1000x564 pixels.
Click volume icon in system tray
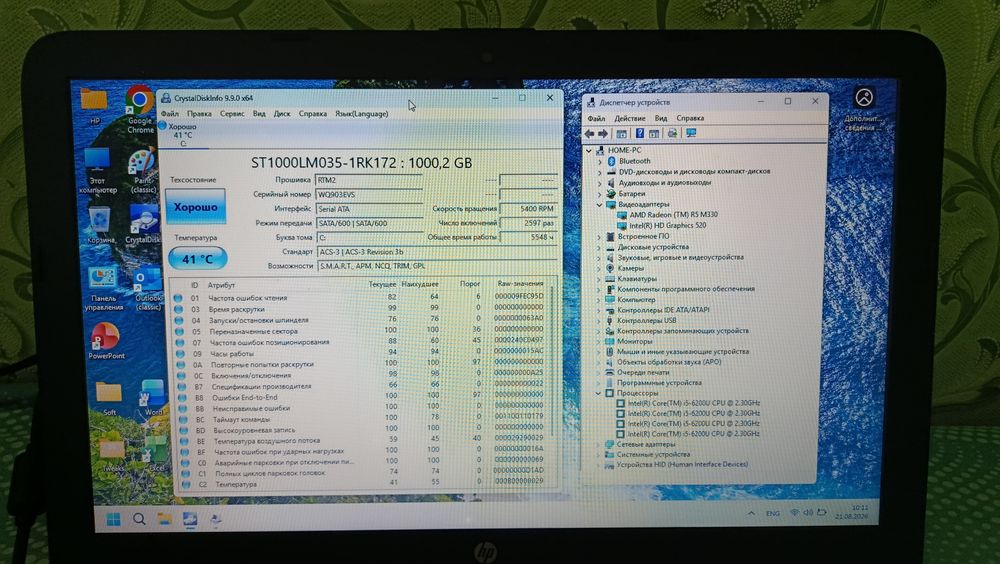click(x=808, y=512)
